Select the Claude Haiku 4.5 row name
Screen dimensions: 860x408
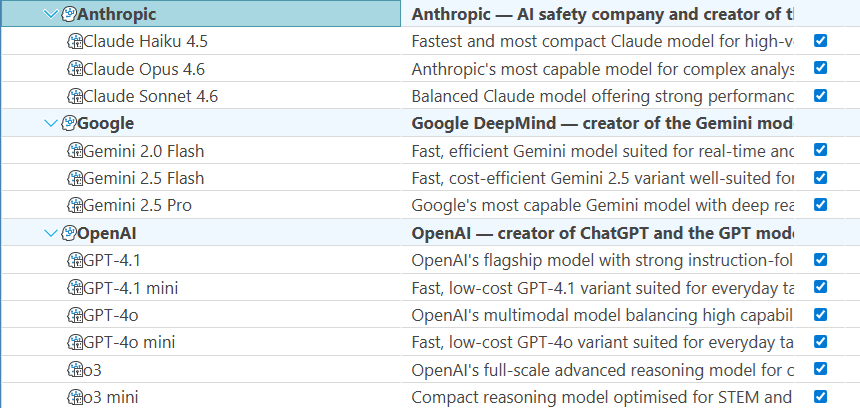[x=145, y=41]
